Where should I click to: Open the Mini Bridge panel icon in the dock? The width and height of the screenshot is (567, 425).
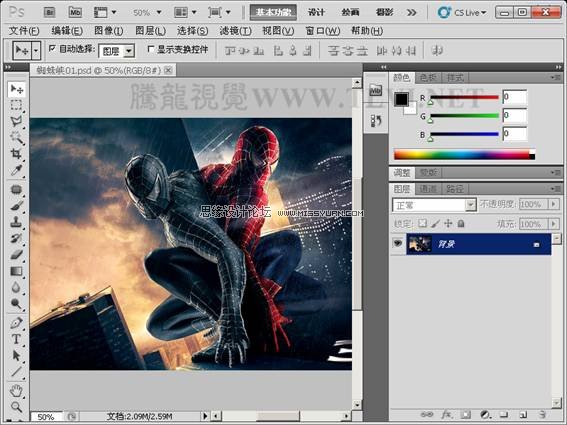click(x=376, y=90)
